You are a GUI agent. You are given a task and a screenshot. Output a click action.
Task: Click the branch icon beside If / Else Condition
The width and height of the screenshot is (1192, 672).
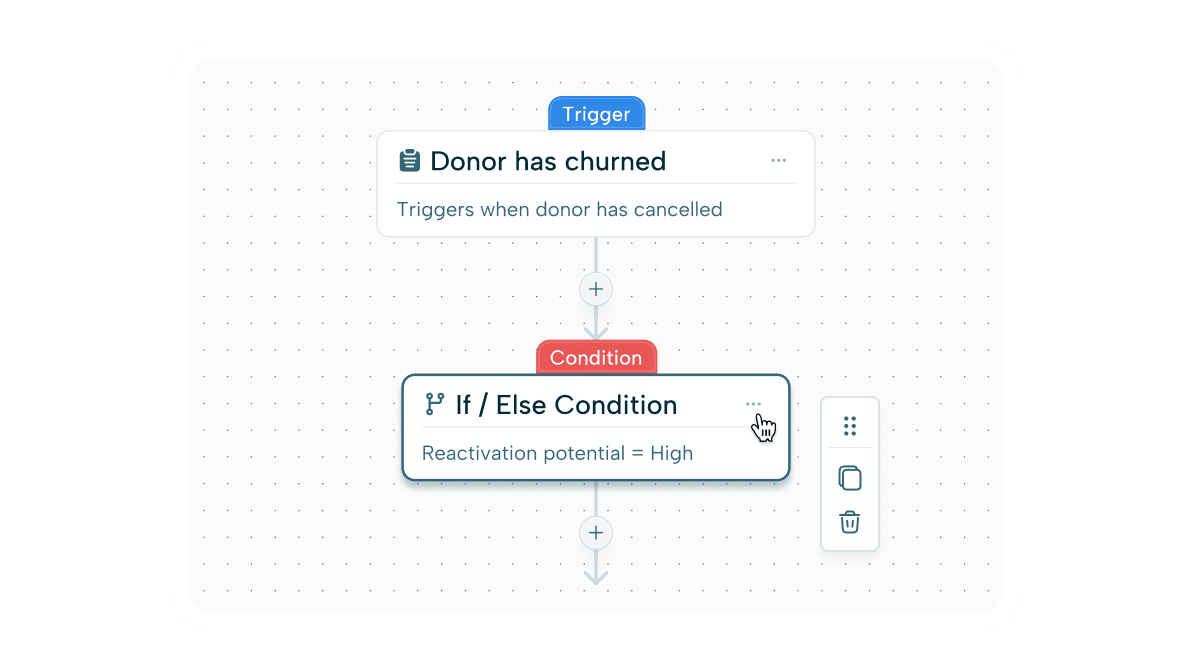click(435, 404)
